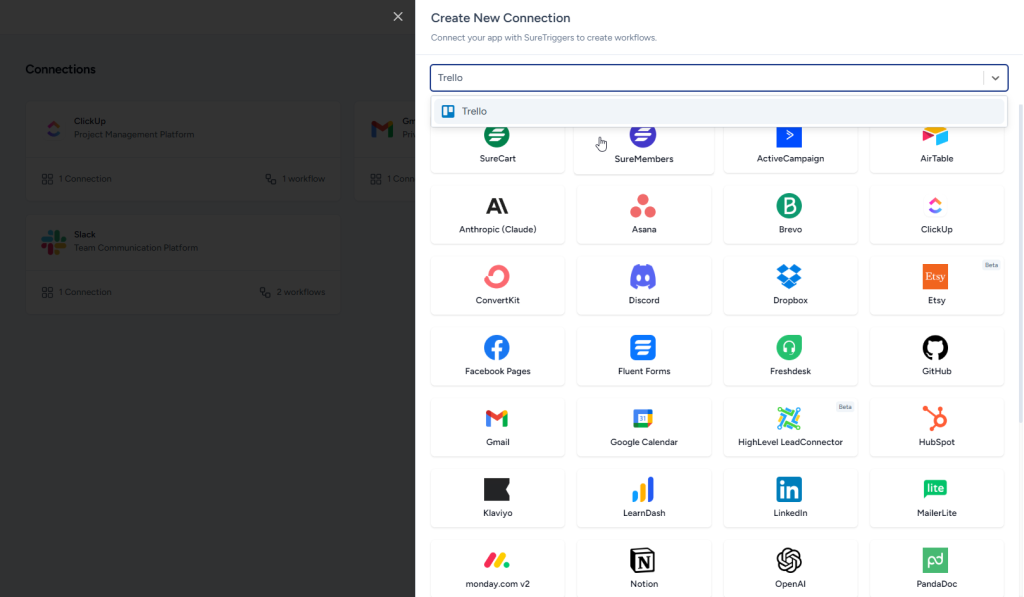Viewport: 1024px width, 597px height.
Task: Select the Klaviyo app icon
Action: [497, 489]
